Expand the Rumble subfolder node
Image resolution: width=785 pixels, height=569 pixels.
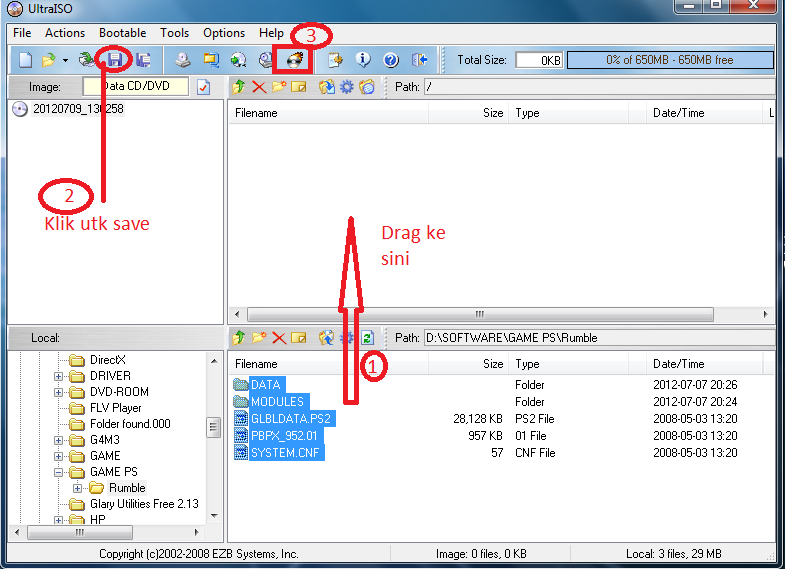click(x=78, y=488)
